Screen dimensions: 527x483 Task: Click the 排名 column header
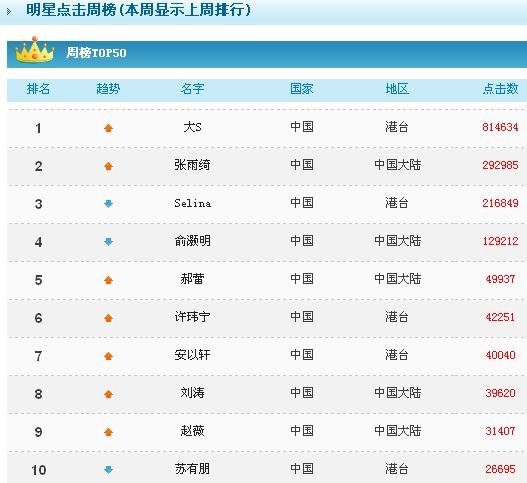click(38, 89)
